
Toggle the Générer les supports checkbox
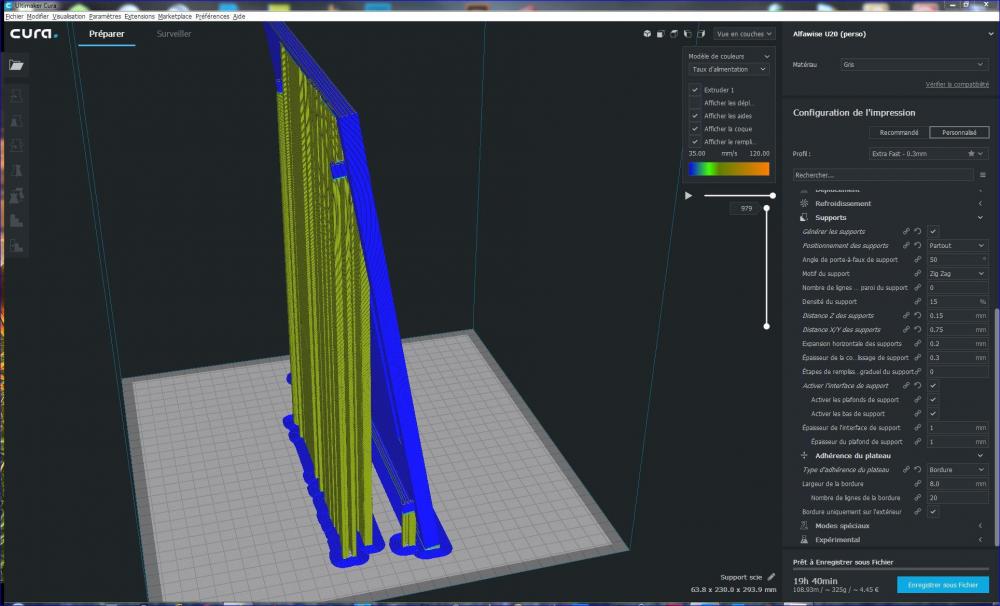[x=933, y=232]
